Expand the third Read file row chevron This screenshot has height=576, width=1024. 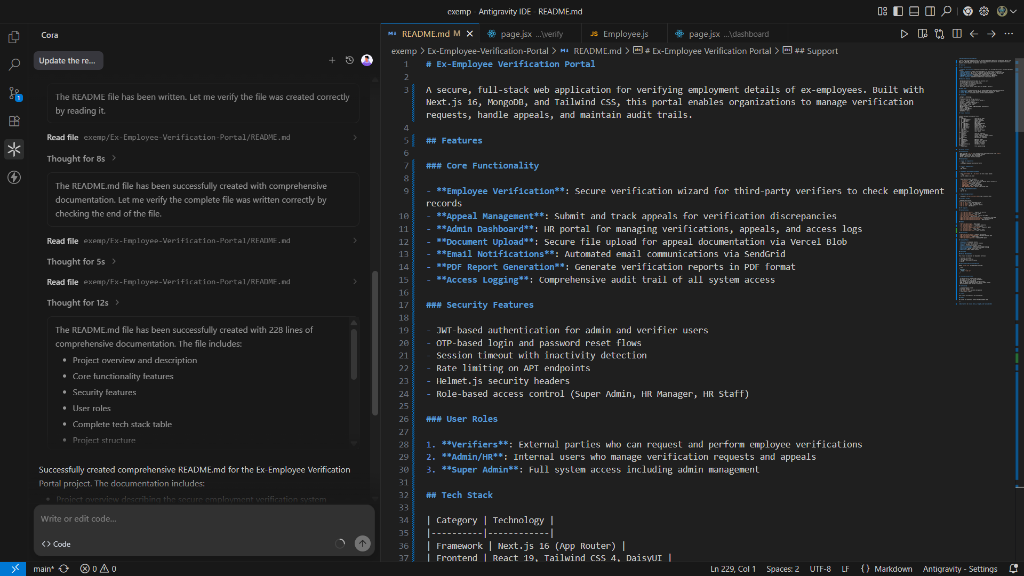(355, 282)
